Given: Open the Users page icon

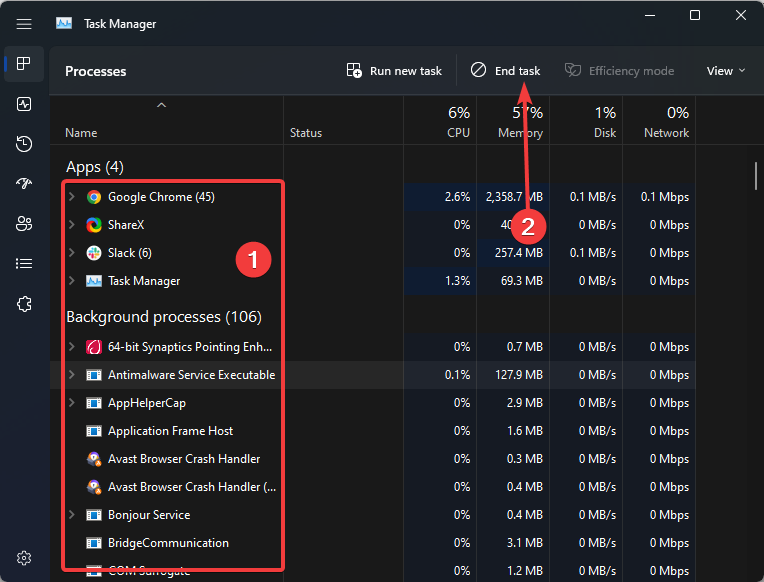Looking at the screenshot, I should tap(24, 224).
